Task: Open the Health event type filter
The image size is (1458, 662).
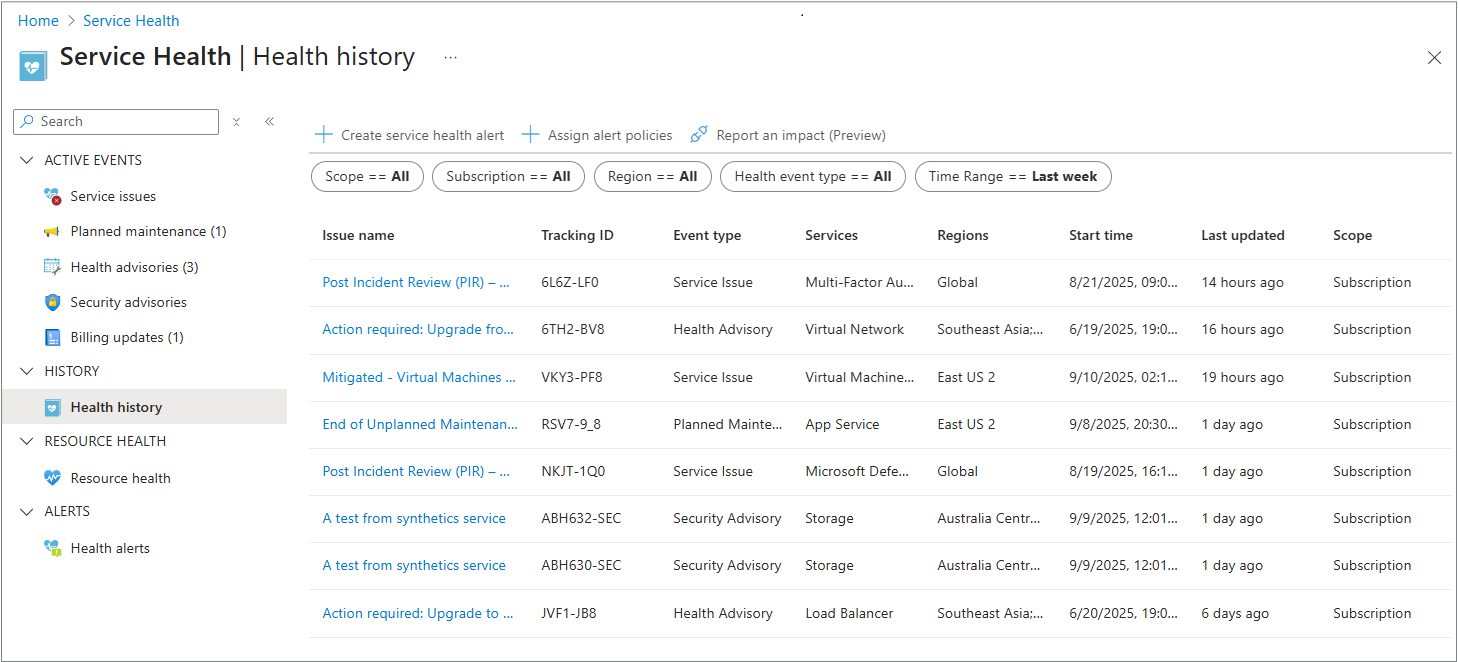Action: pyautogui.click(x=812, y=177)
